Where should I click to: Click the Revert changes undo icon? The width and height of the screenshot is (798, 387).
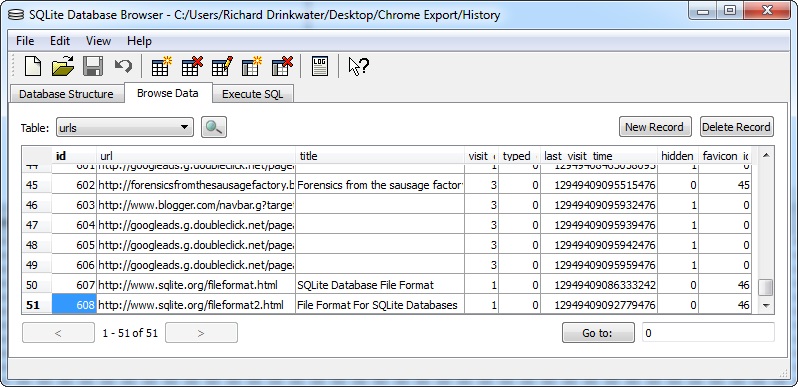click(123, 66)
